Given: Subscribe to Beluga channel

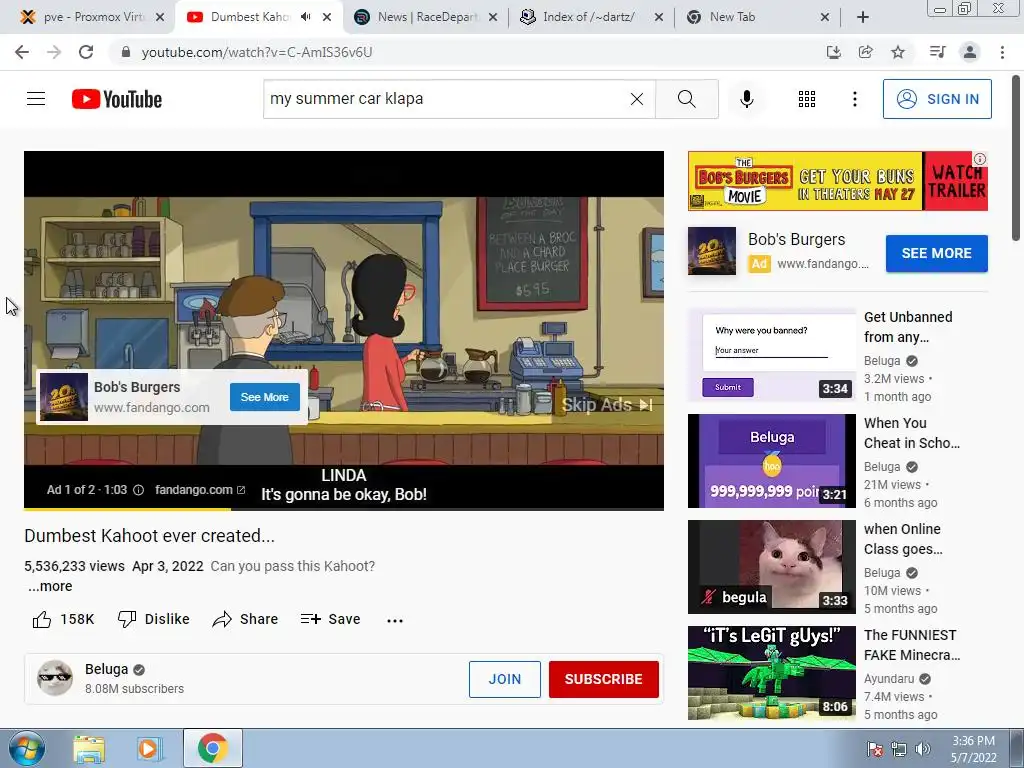Looking at the screenshot, I should tap(603, 679).
